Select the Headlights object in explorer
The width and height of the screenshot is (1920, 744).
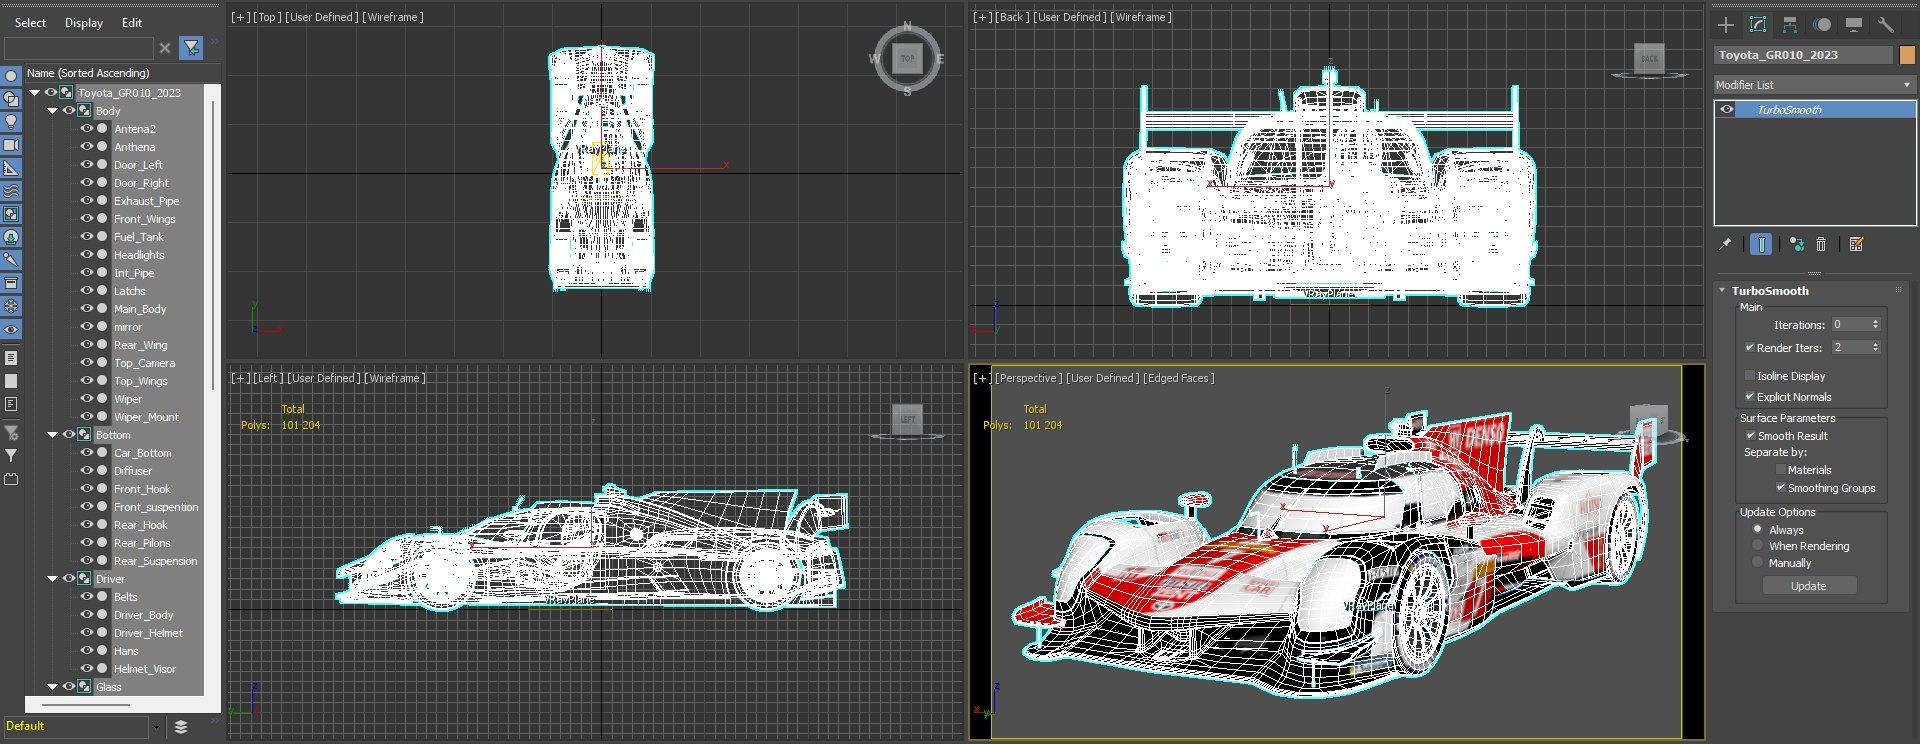click(x=139, y=255)
